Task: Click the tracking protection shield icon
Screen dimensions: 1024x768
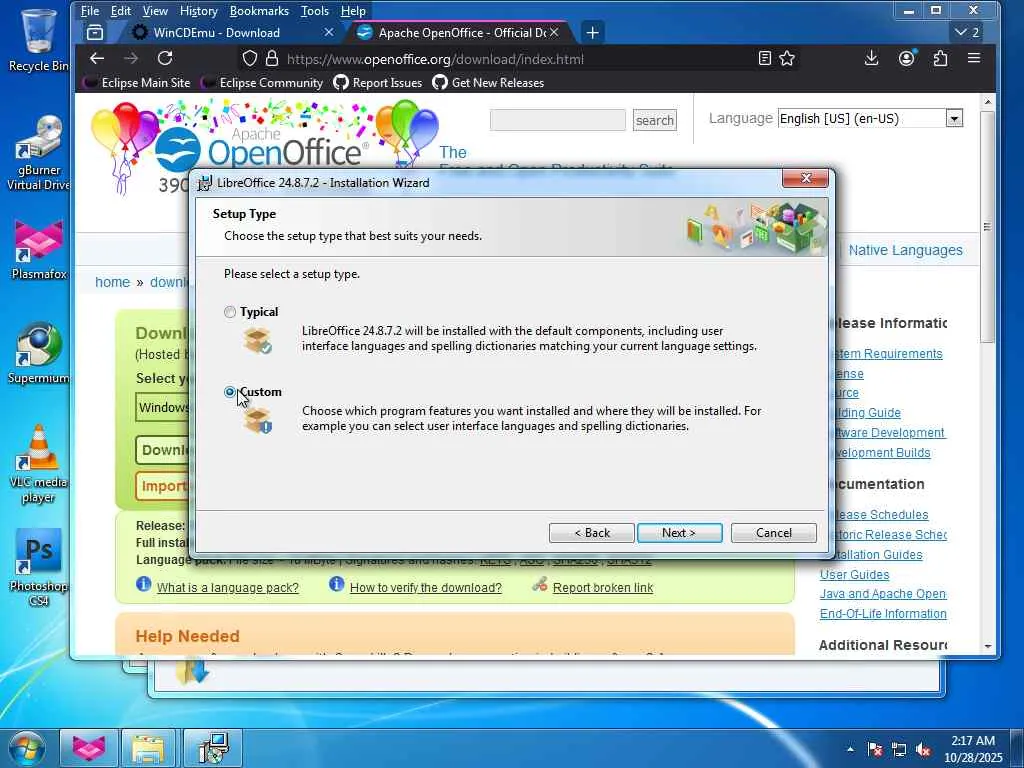Action: (x=249, y=59)
